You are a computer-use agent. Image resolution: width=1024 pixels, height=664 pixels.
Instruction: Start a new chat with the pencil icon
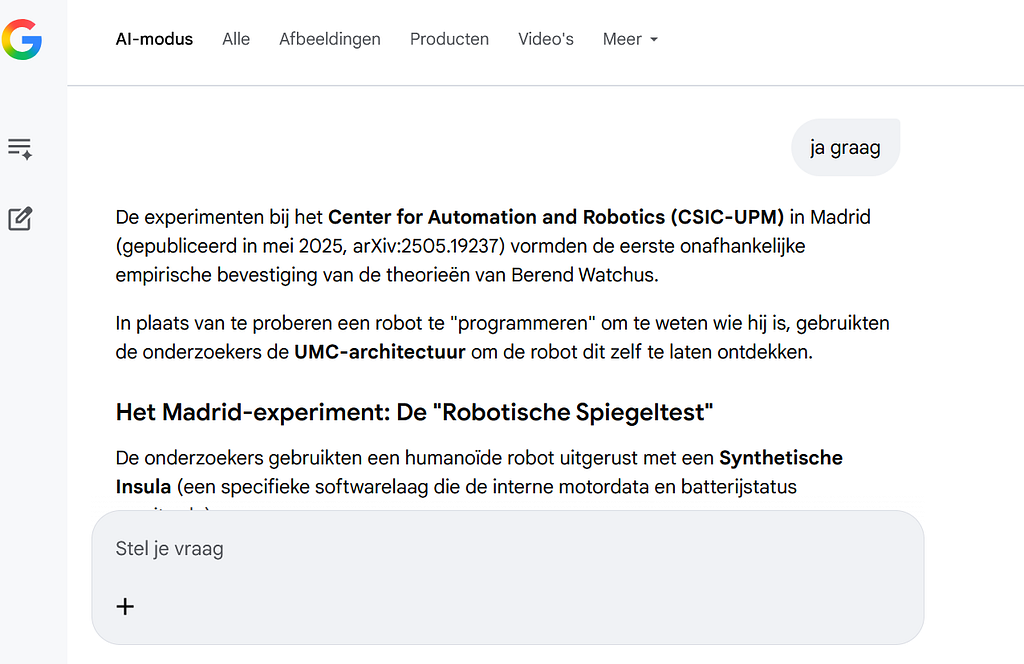[x=20, y=219]
